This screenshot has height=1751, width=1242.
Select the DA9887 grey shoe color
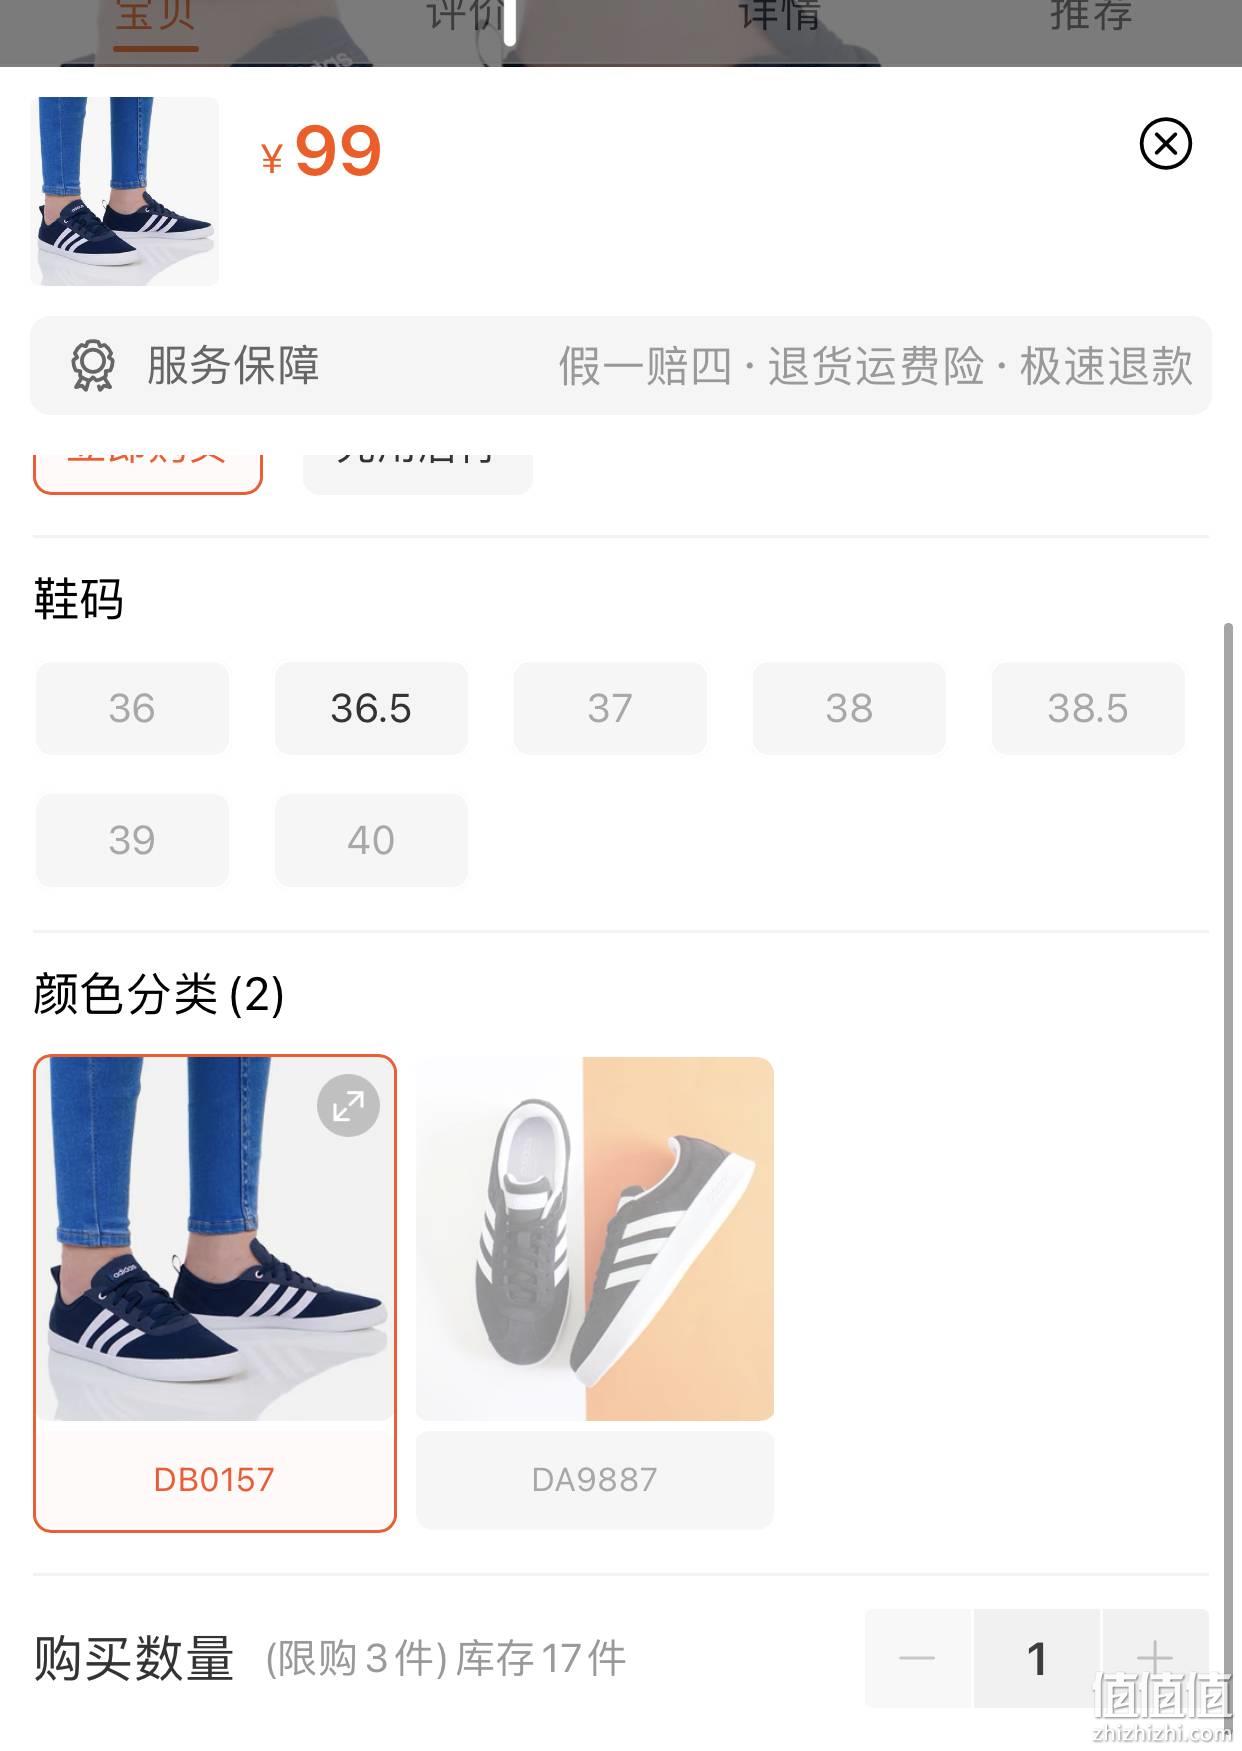click(x=595, y=1293)
